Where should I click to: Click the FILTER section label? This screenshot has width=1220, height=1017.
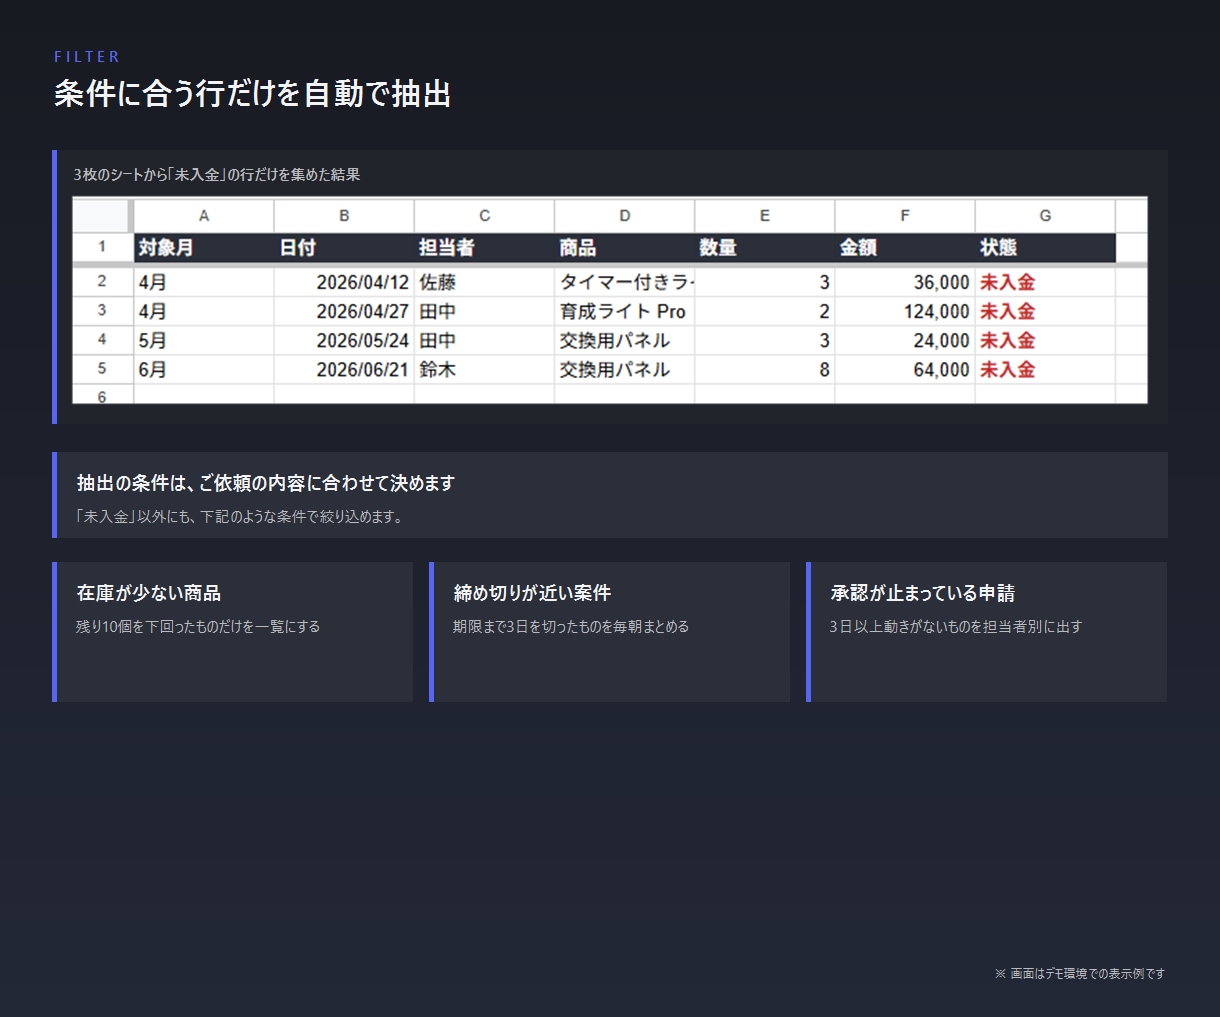click(87, 57)
